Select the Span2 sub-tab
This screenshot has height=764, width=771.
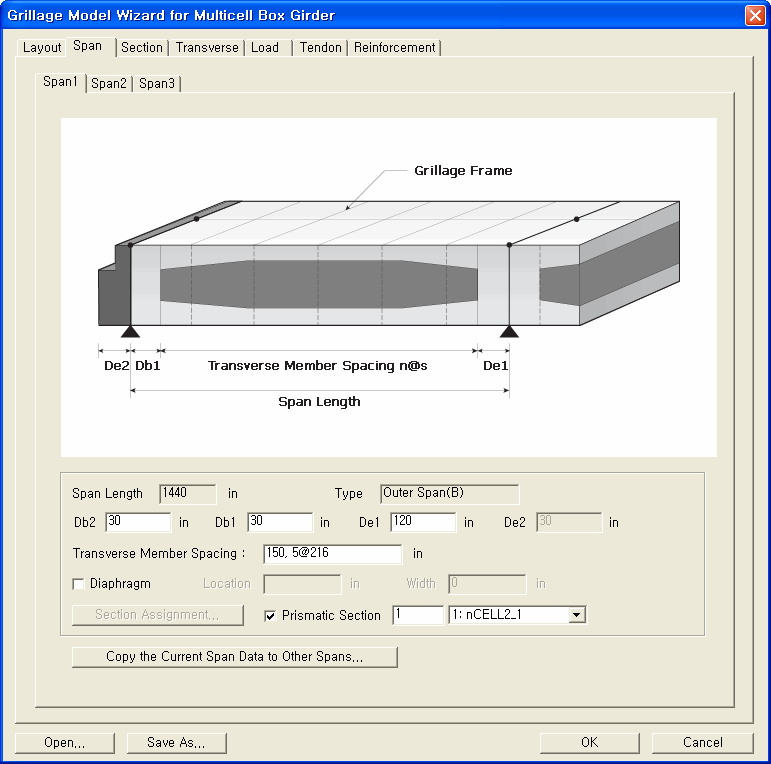pyautogui.click(x=109, y=84)
